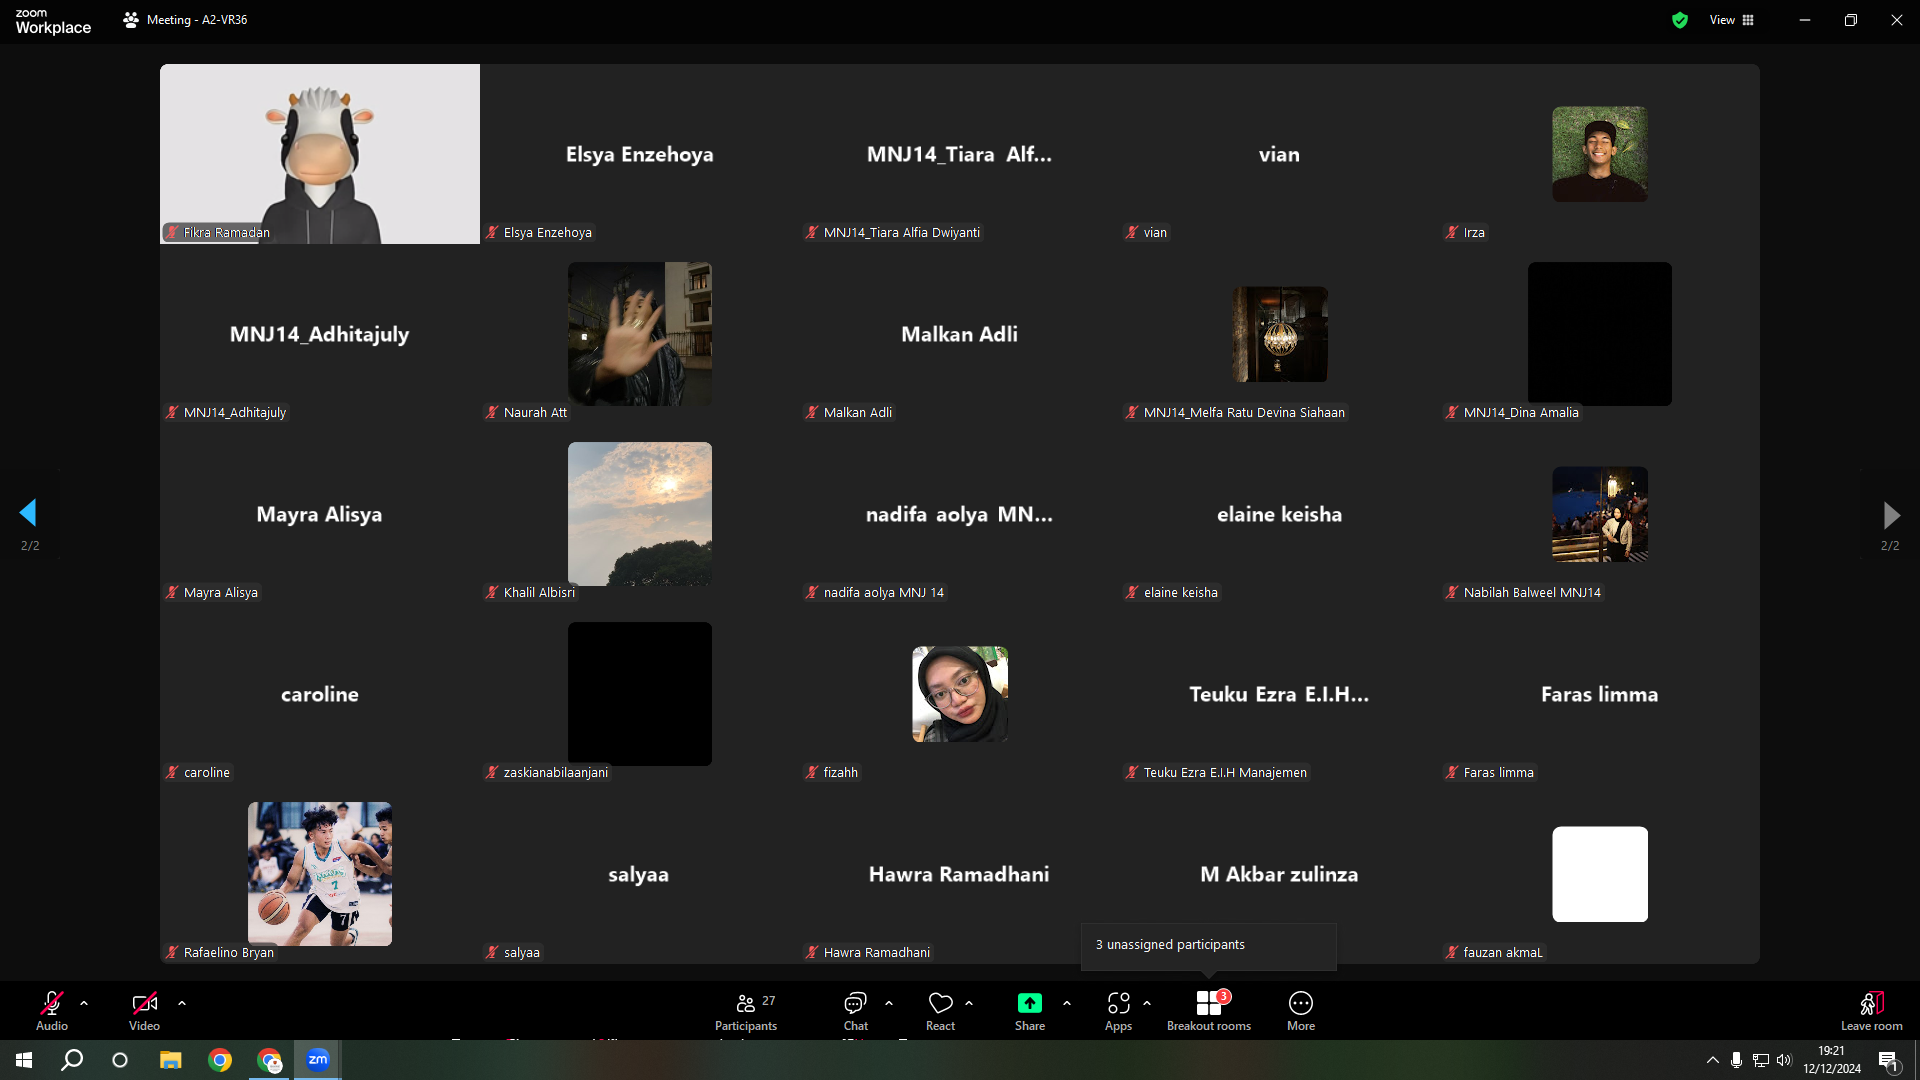Click the nadifa aolya MNJ 14 name label

tap(884, 592)
